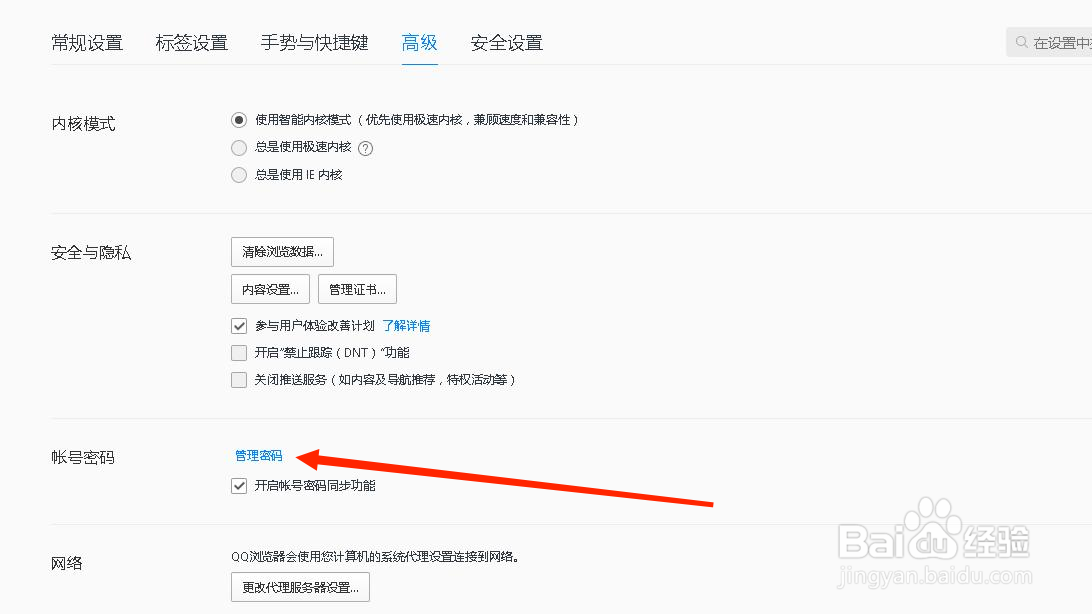Switch to the 常规设置 tab
1092x614 pixels.
tap(86, 42)
